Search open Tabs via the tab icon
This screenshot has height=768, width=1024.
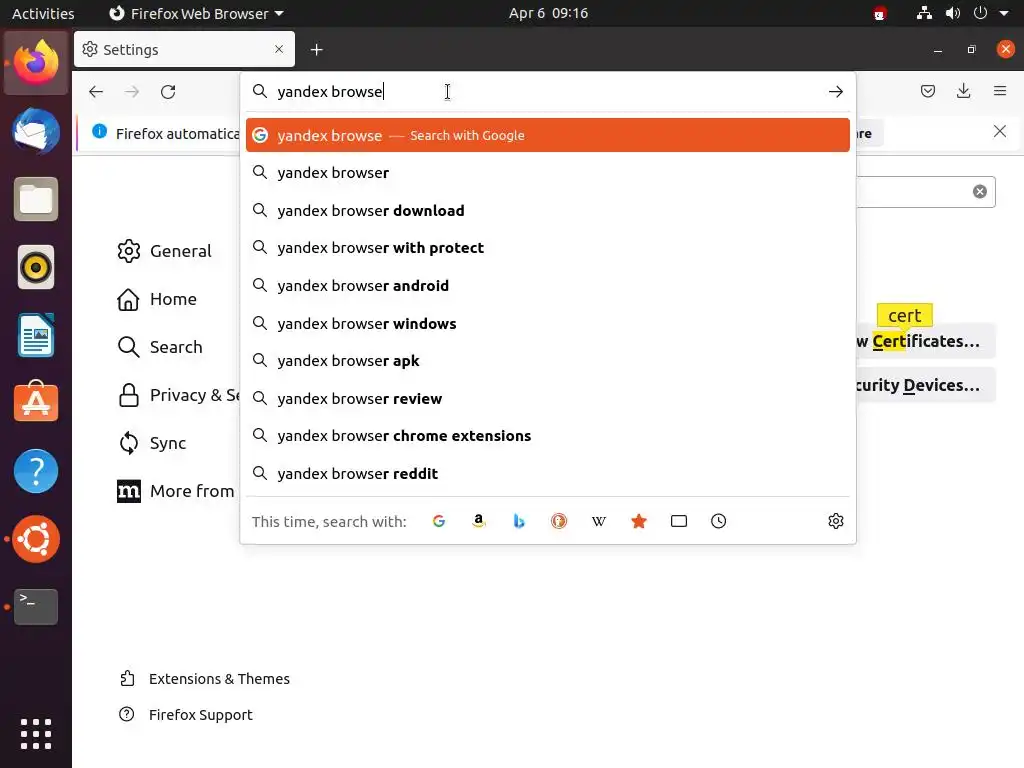click(679, 521)
